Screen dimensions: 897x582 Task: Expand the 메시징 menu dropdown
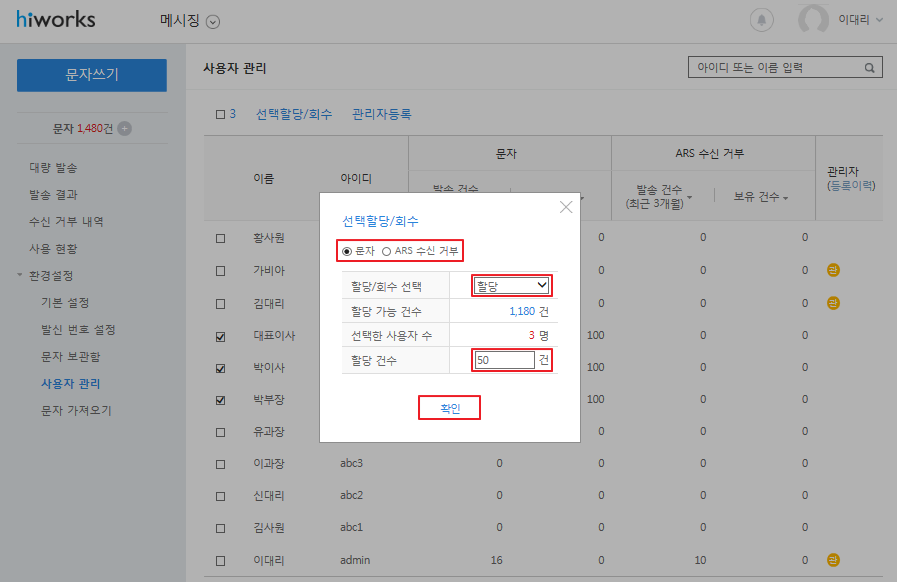212,22
